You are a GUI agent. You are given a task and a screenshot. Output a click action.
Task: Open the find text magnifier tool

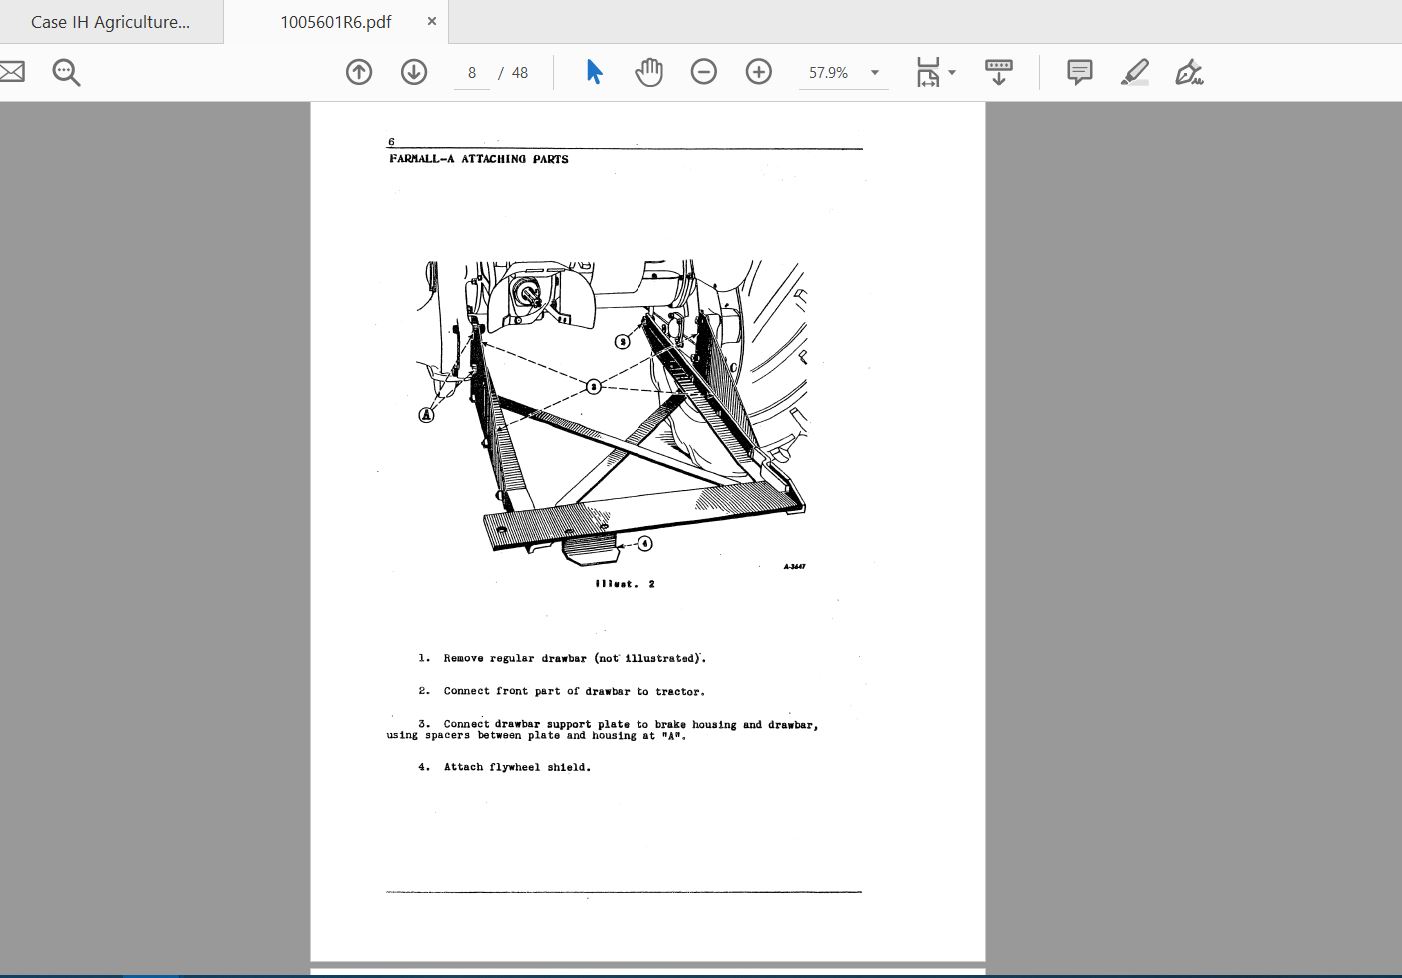[66, 72]
